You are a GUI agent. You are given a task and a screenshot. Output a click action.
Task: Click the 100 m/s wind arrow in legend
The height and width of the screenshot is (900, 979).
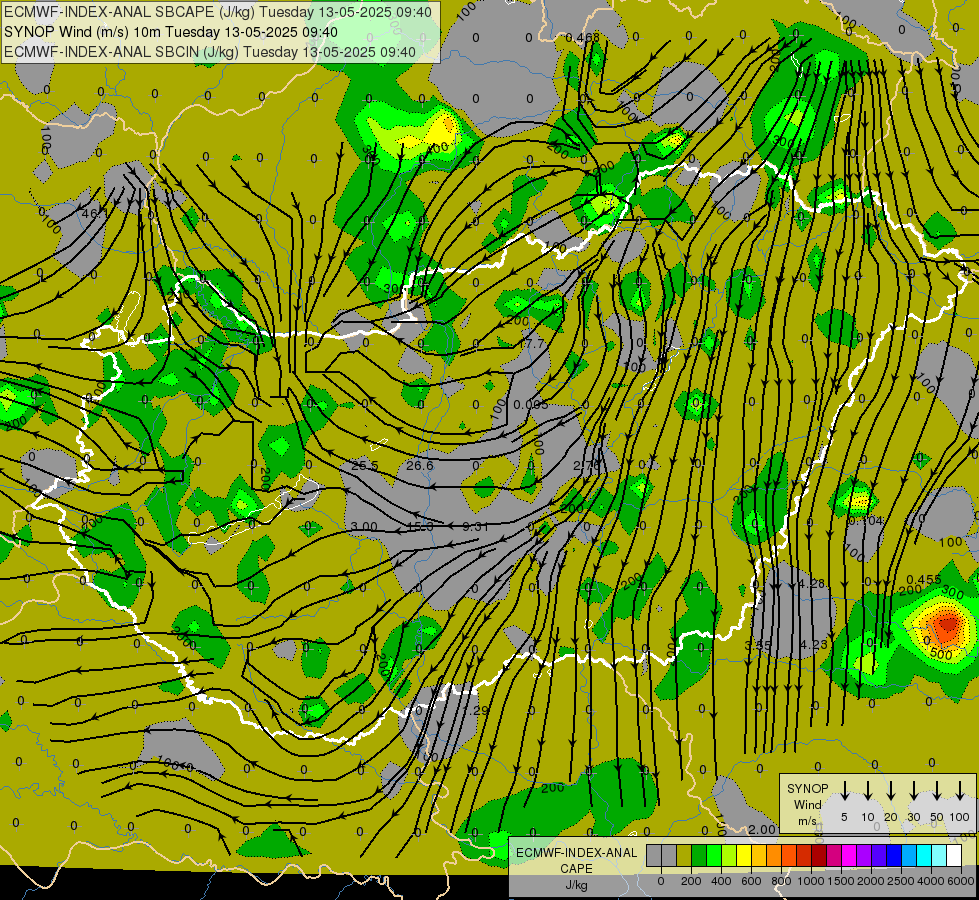pyautogui.click(x=960, y=791)
